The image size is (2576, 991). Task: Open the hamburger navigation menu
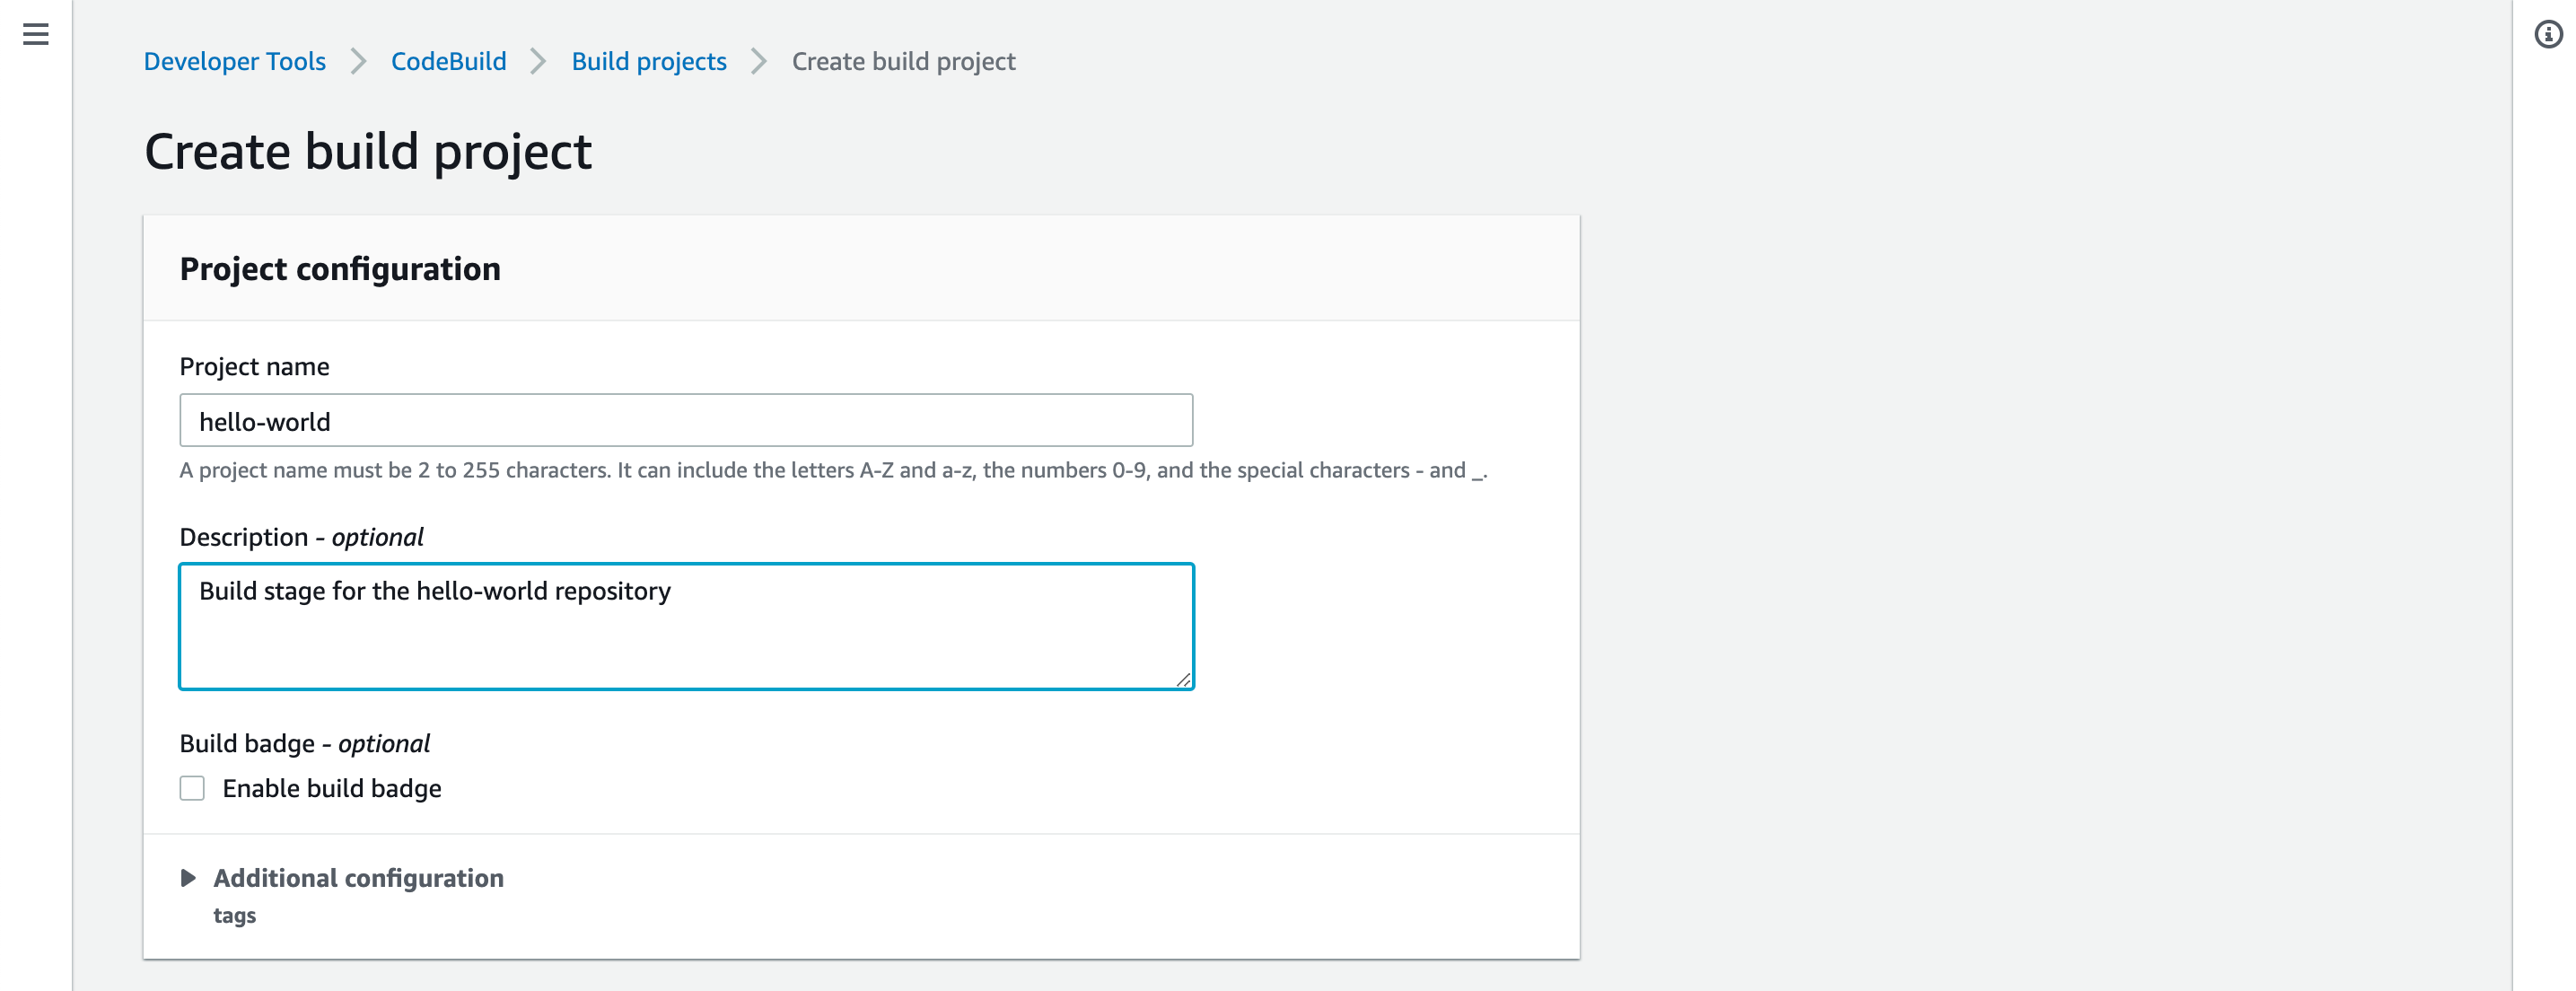36,35
